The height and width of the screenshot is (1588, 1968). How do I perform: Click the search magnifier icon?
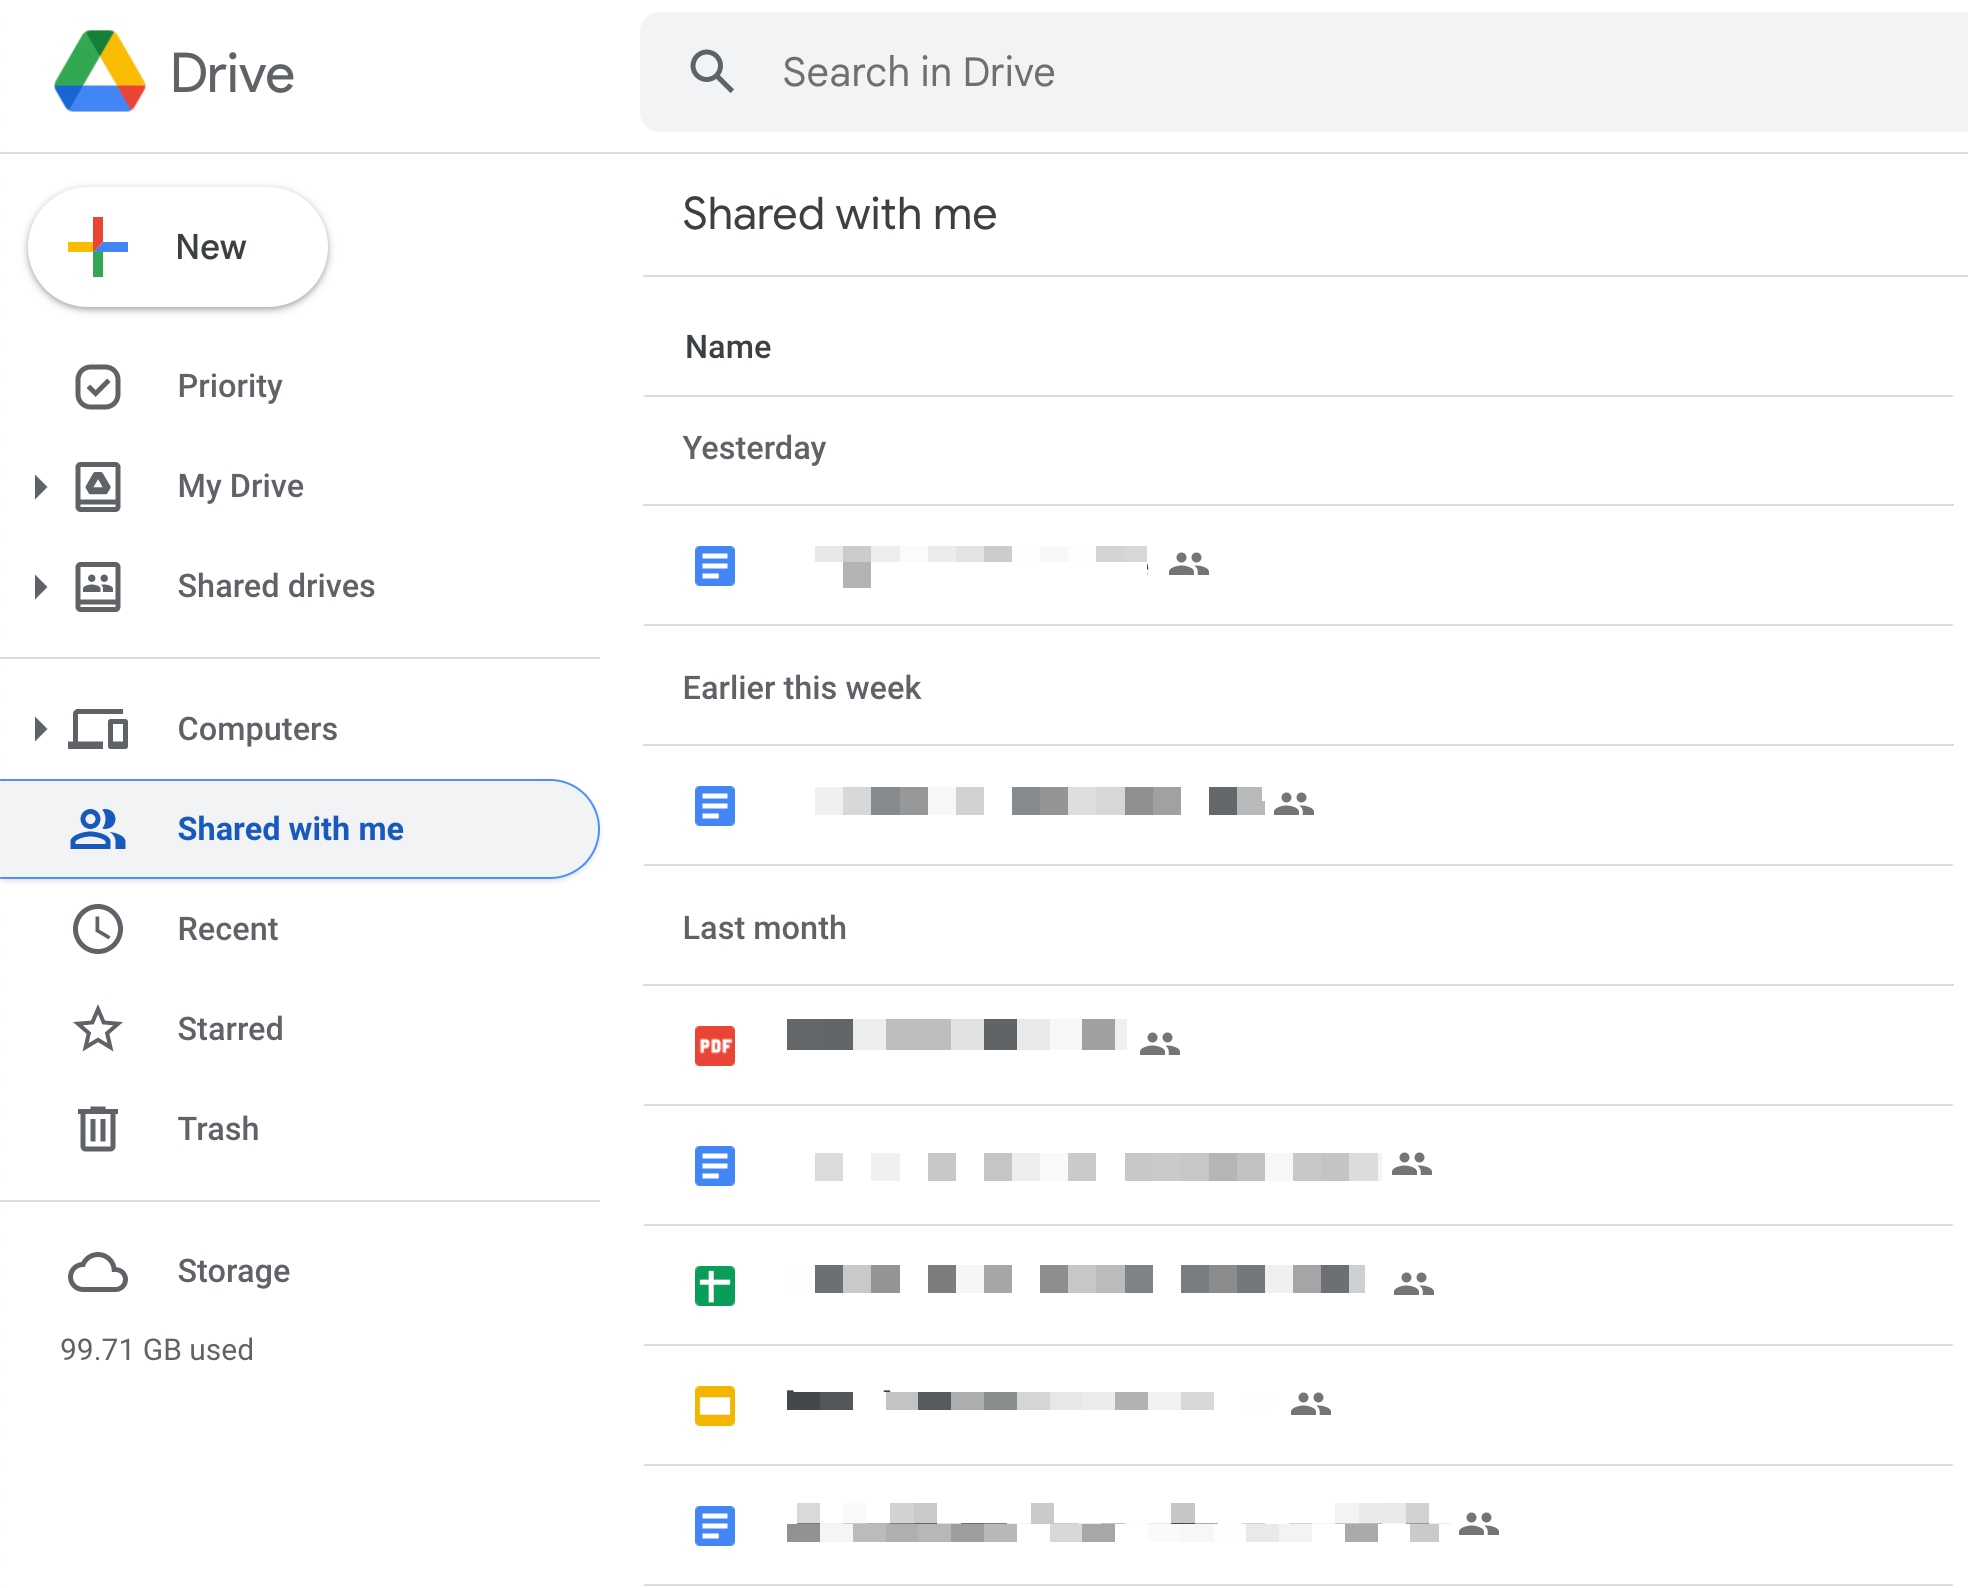712,72
